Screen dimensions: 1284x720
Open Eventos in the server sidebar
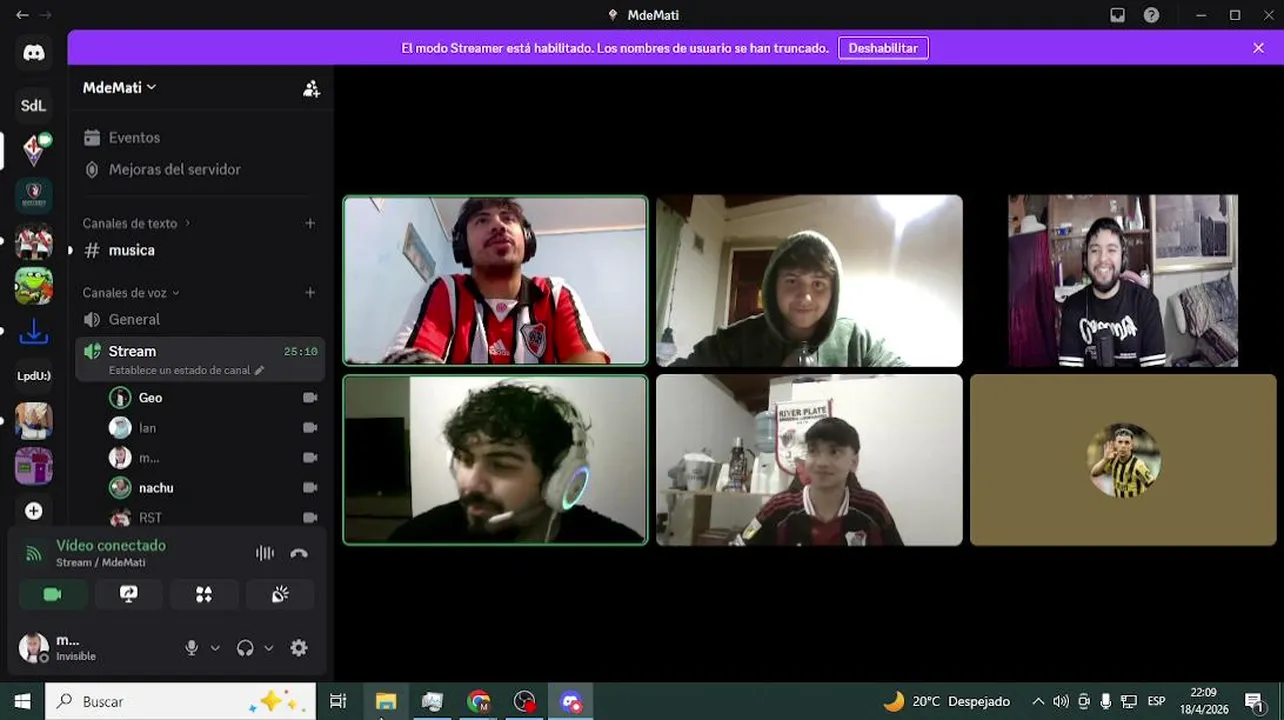click(200, 138)
